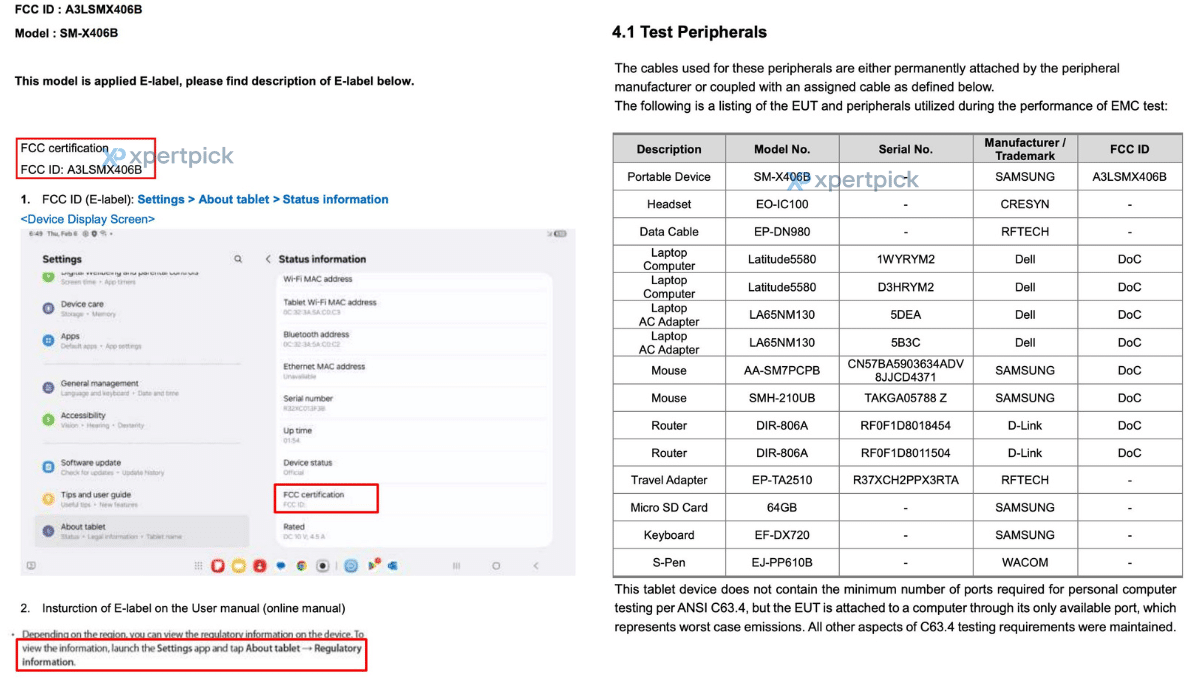Tap the back chevron beside Status information
1200x680 pixels.
(268, 259)
